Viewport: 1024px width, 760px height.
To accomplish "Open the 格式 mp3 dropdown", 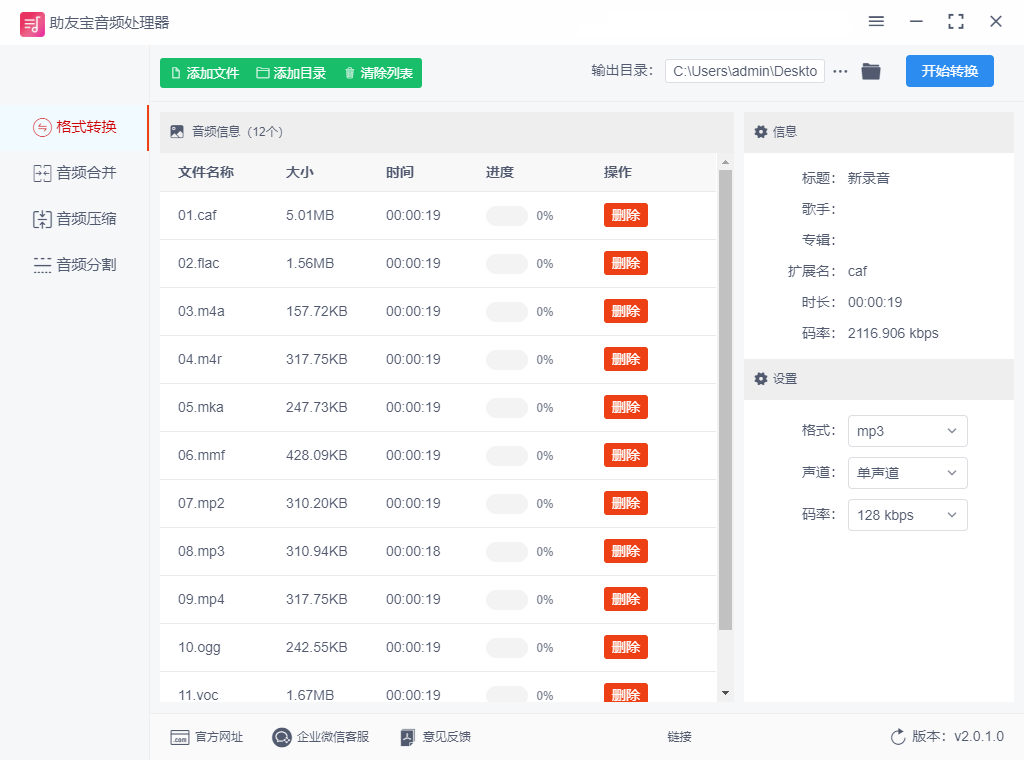I will click(907, 431).
